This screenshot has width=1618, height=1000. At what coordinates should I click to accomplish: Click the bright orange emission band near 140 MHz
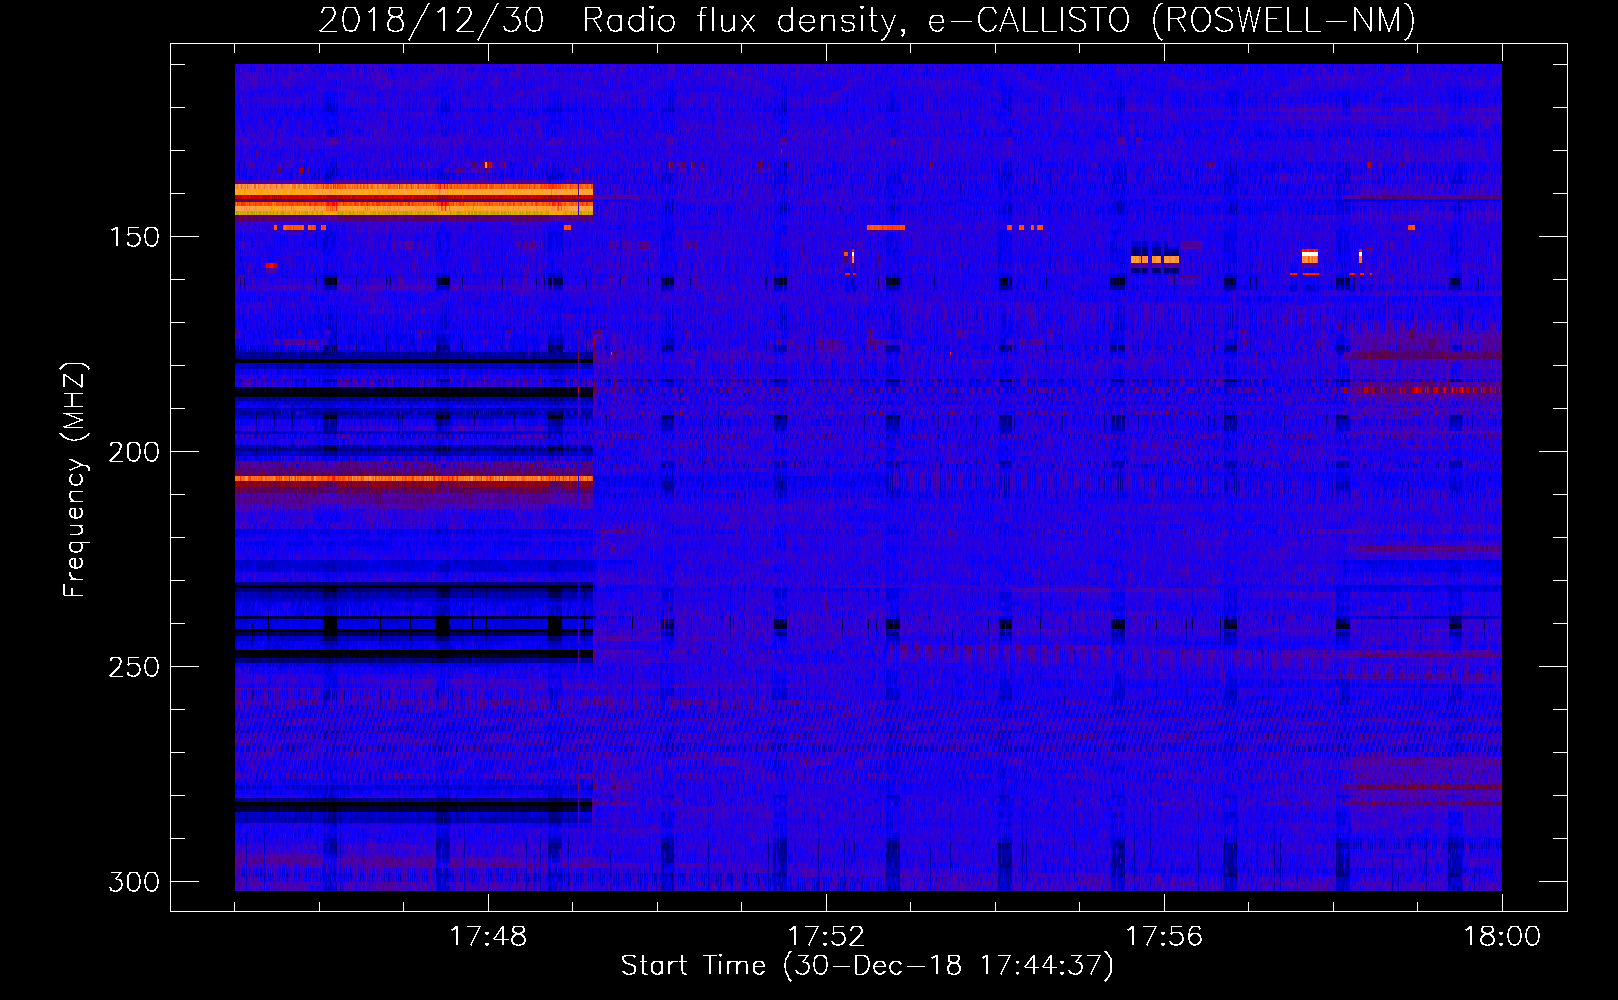coord(414,199)
